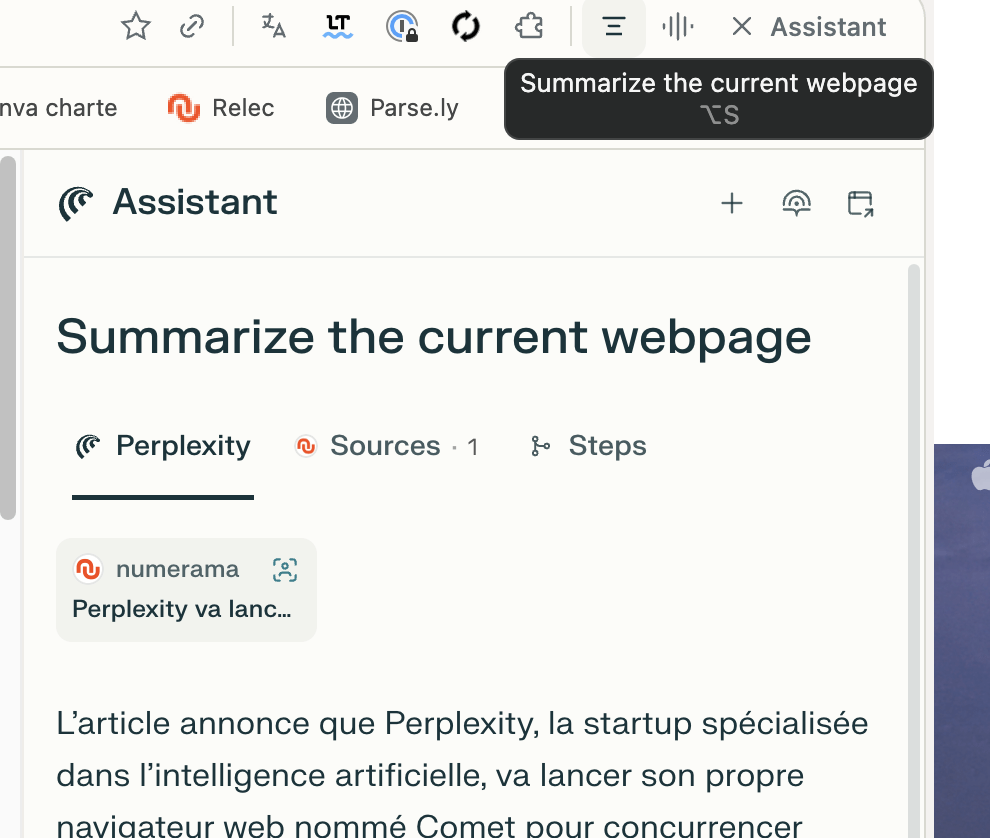Start a new Assistant thread

tap(732, 204)
